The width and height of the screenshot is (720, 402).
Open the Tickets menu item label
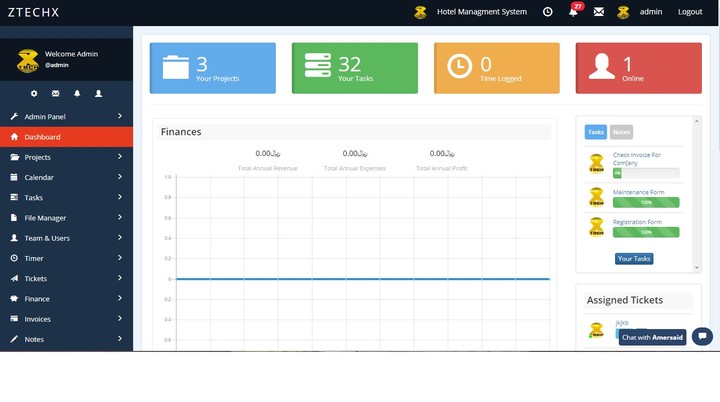click(x=36, y=278)
